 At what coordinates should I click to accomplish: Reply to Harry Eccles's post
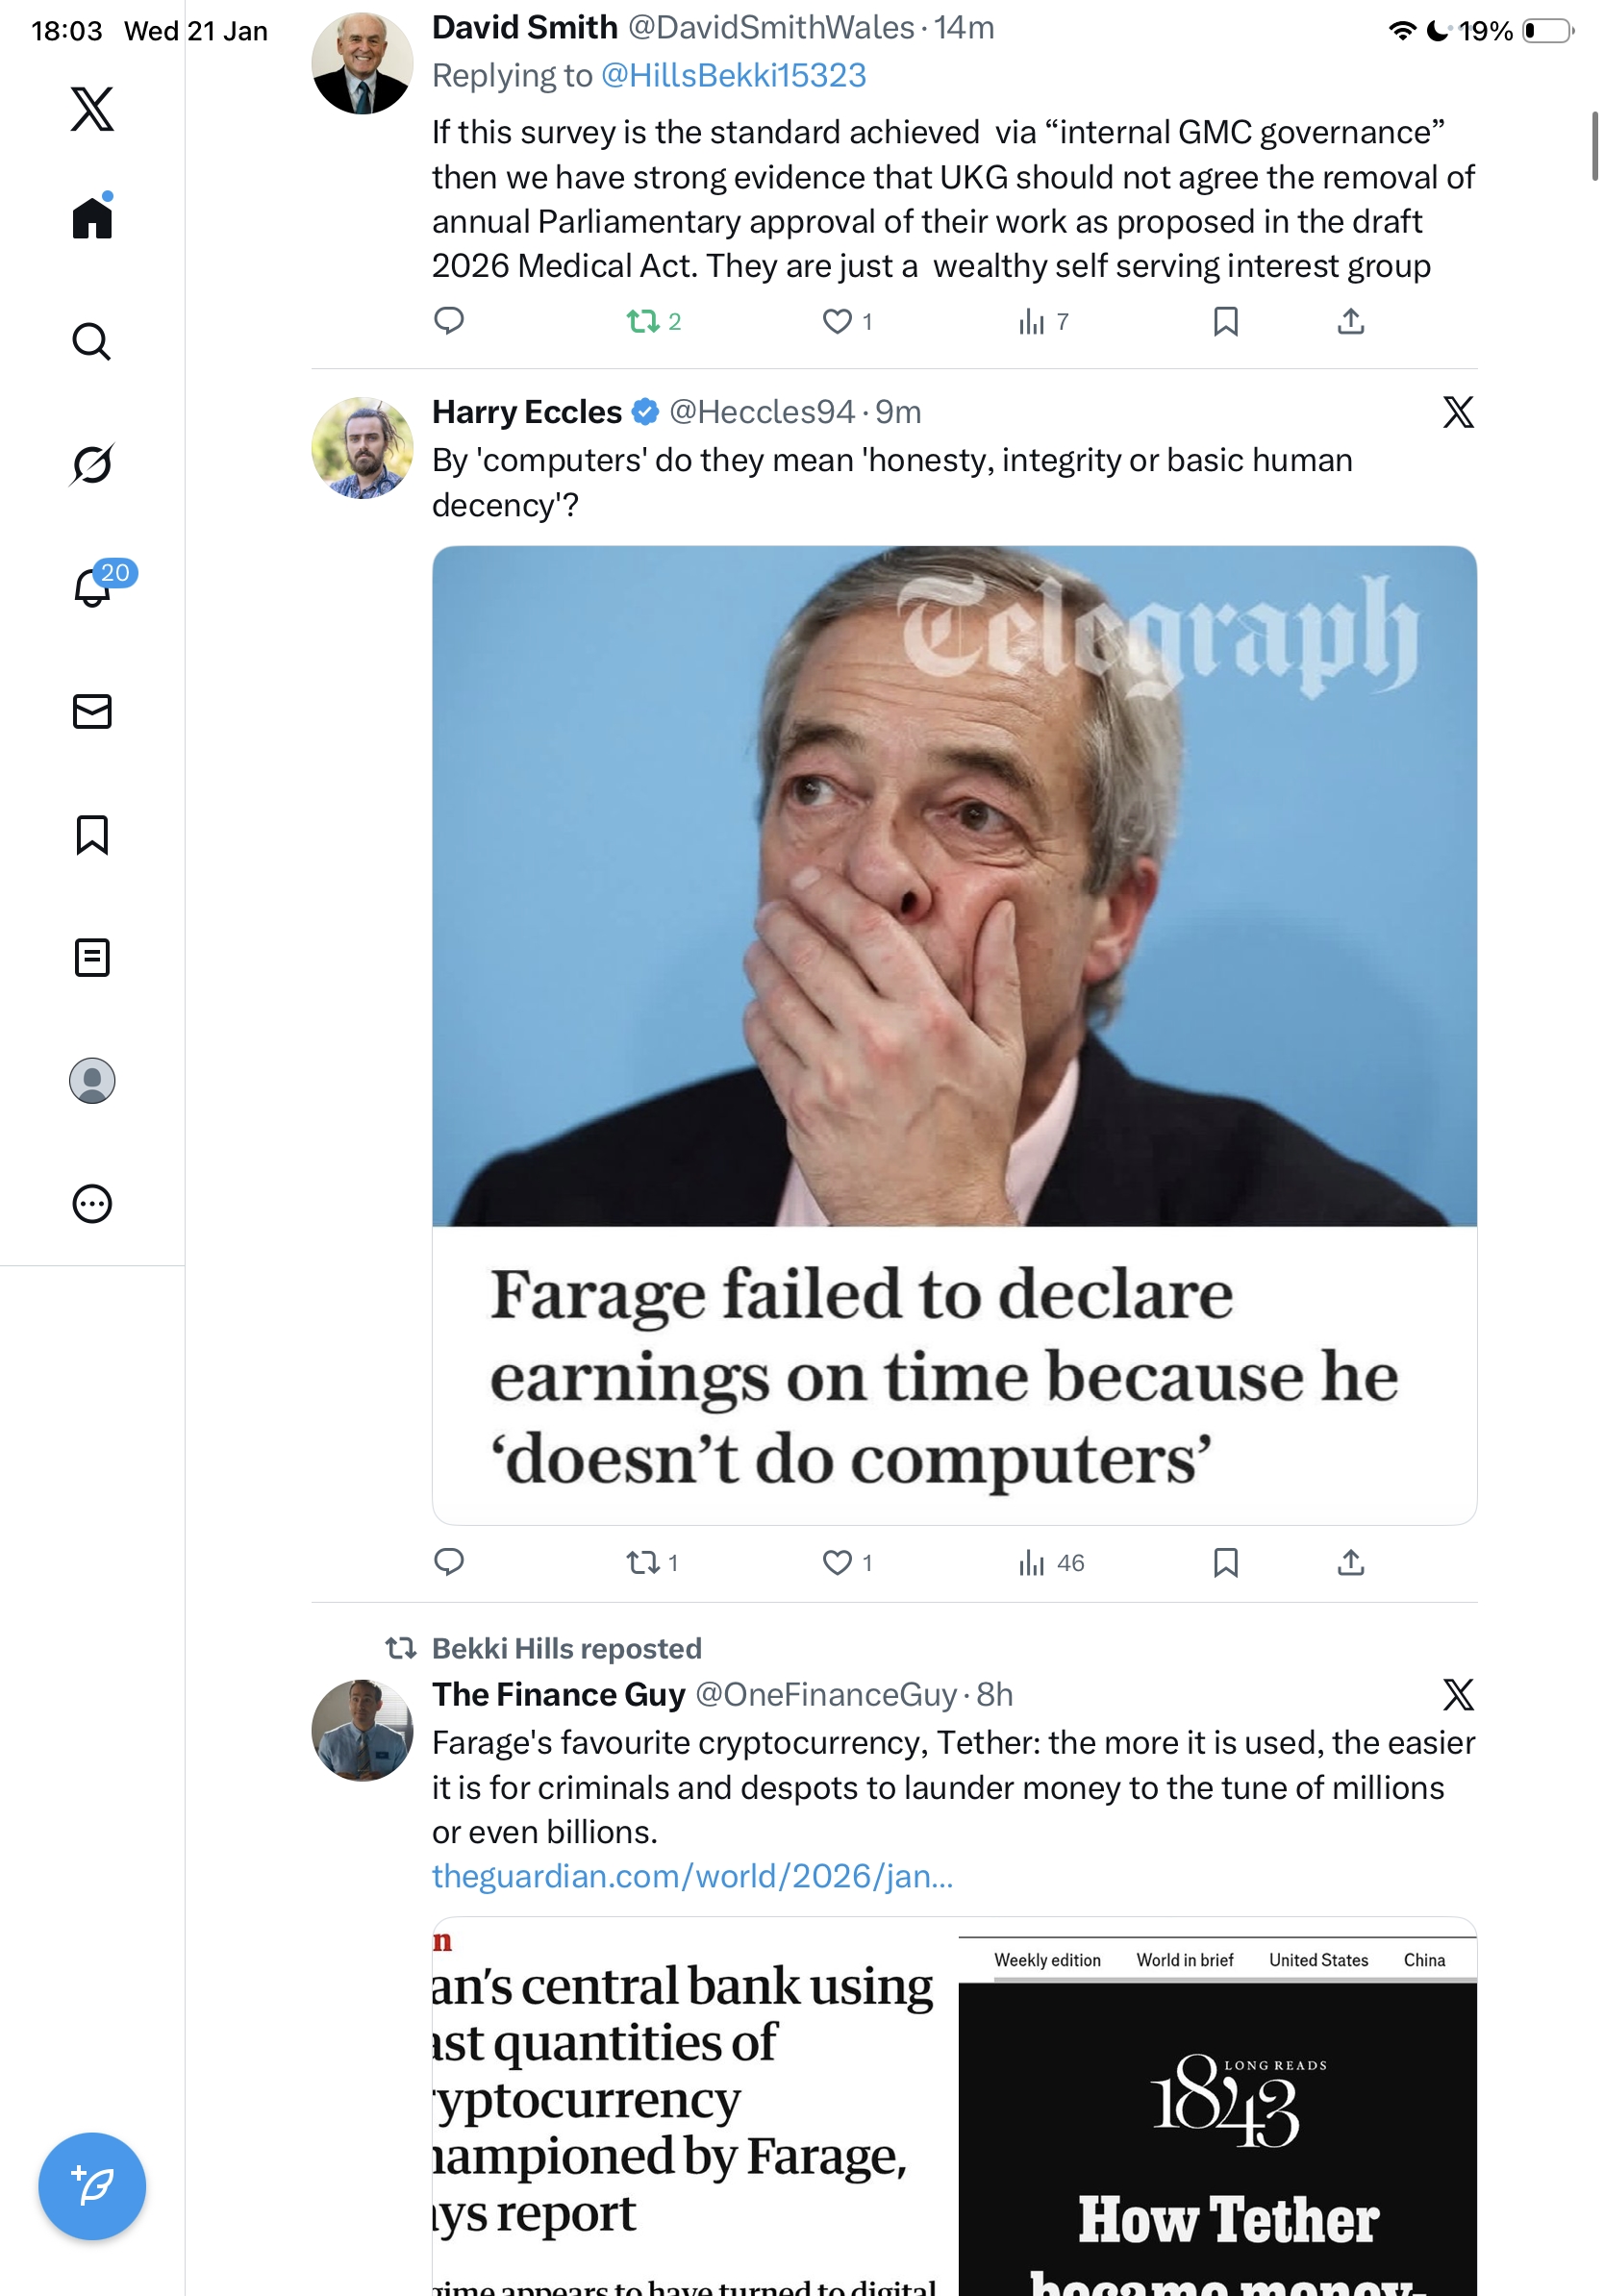click(x=449, y=1562)
